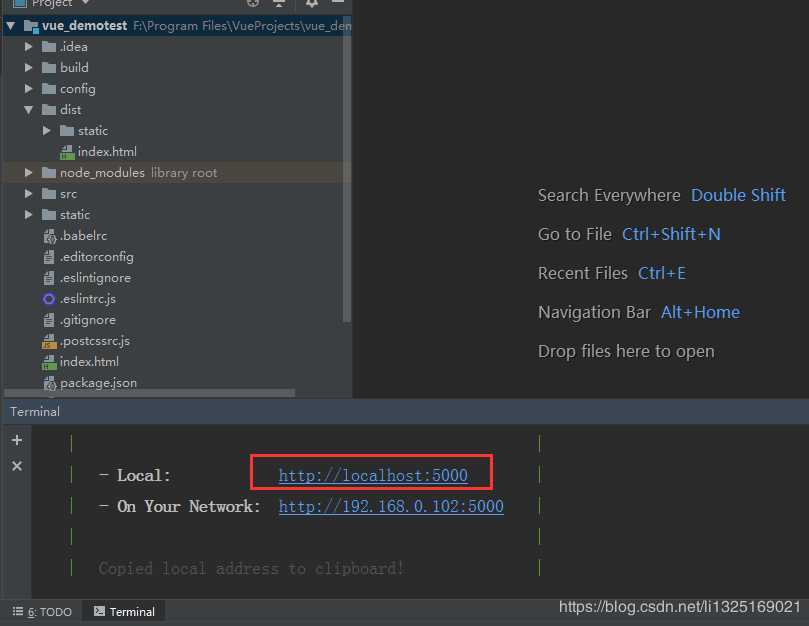This screenshot has width=809, height=626.
Task: Click the 'library root' label beside node_modules
Action: click(184, 173)
